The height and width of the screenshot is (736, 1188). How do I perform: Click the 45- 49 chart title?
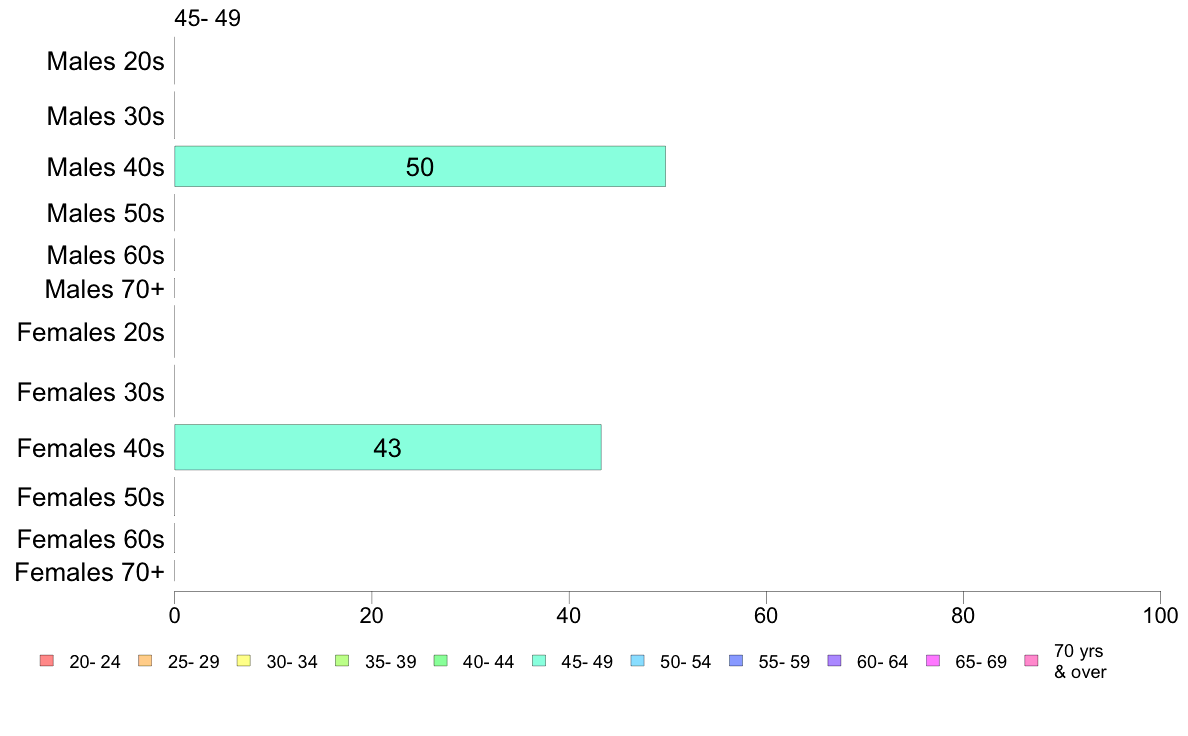coord(208,18)
